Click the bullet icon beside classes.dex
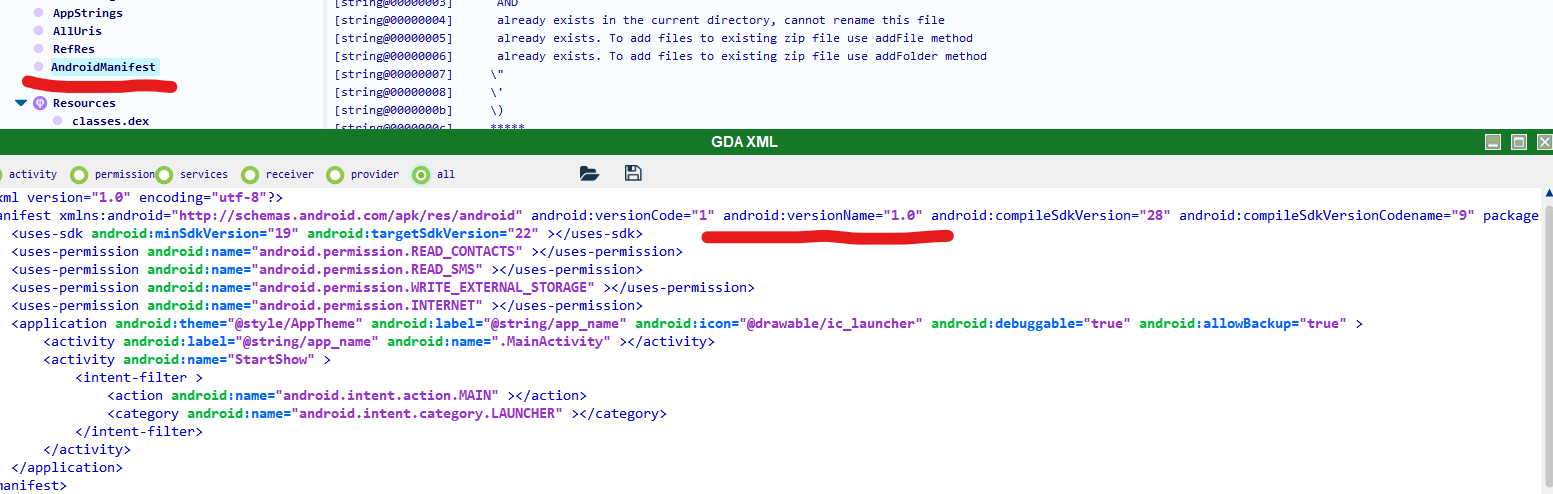Viewport: 1553px width, 494px height. [x=57, y=121]
